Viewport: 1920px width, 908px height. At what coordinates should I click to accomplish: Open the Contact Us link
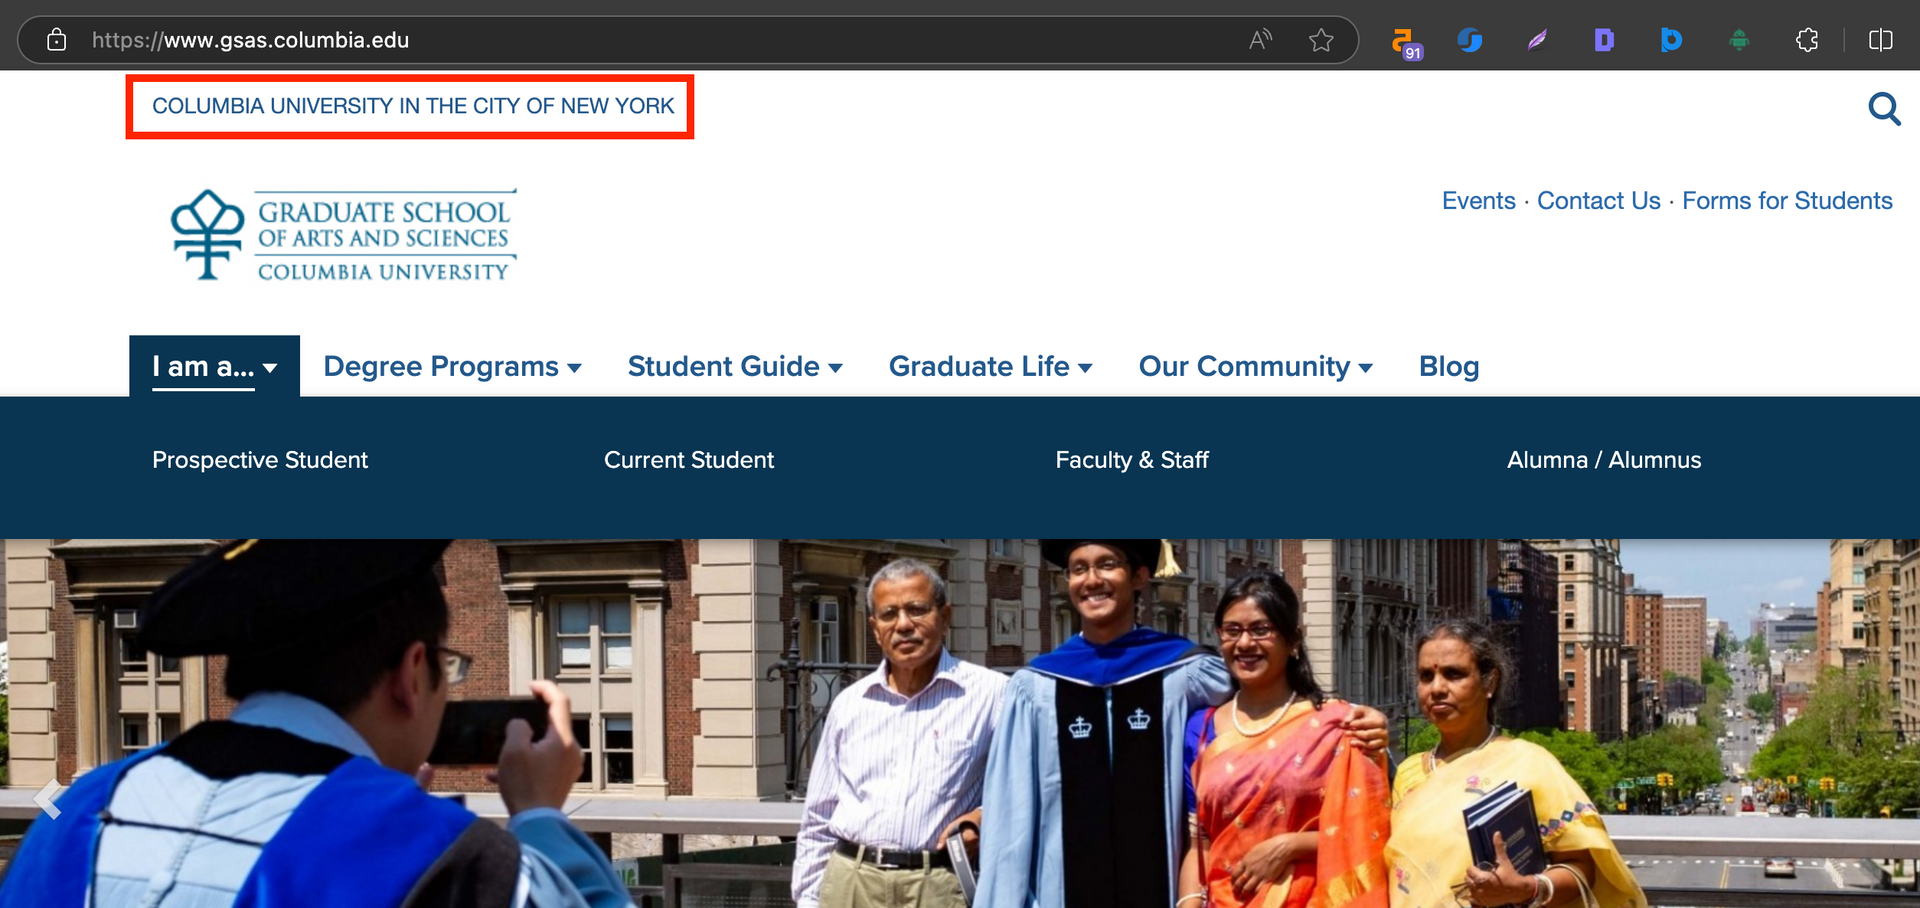[1598, 201]
